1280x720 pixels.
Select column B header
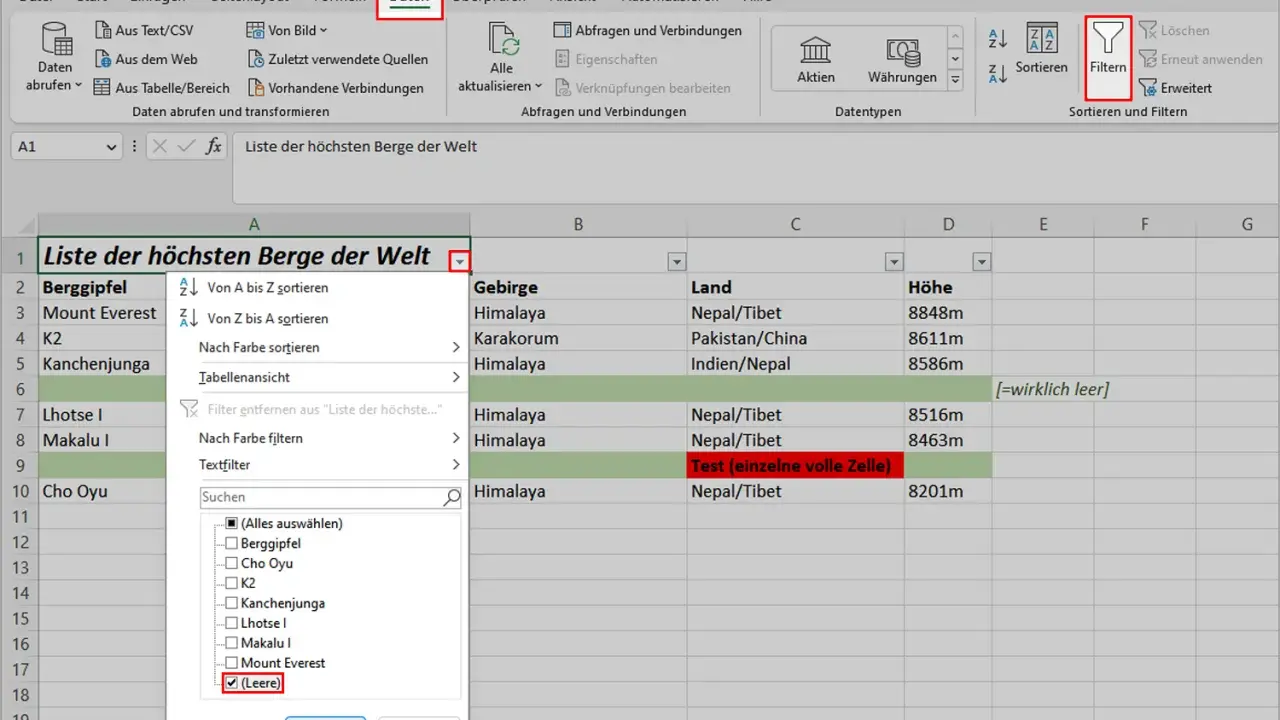pyautogui.click(x=578, y=225)
